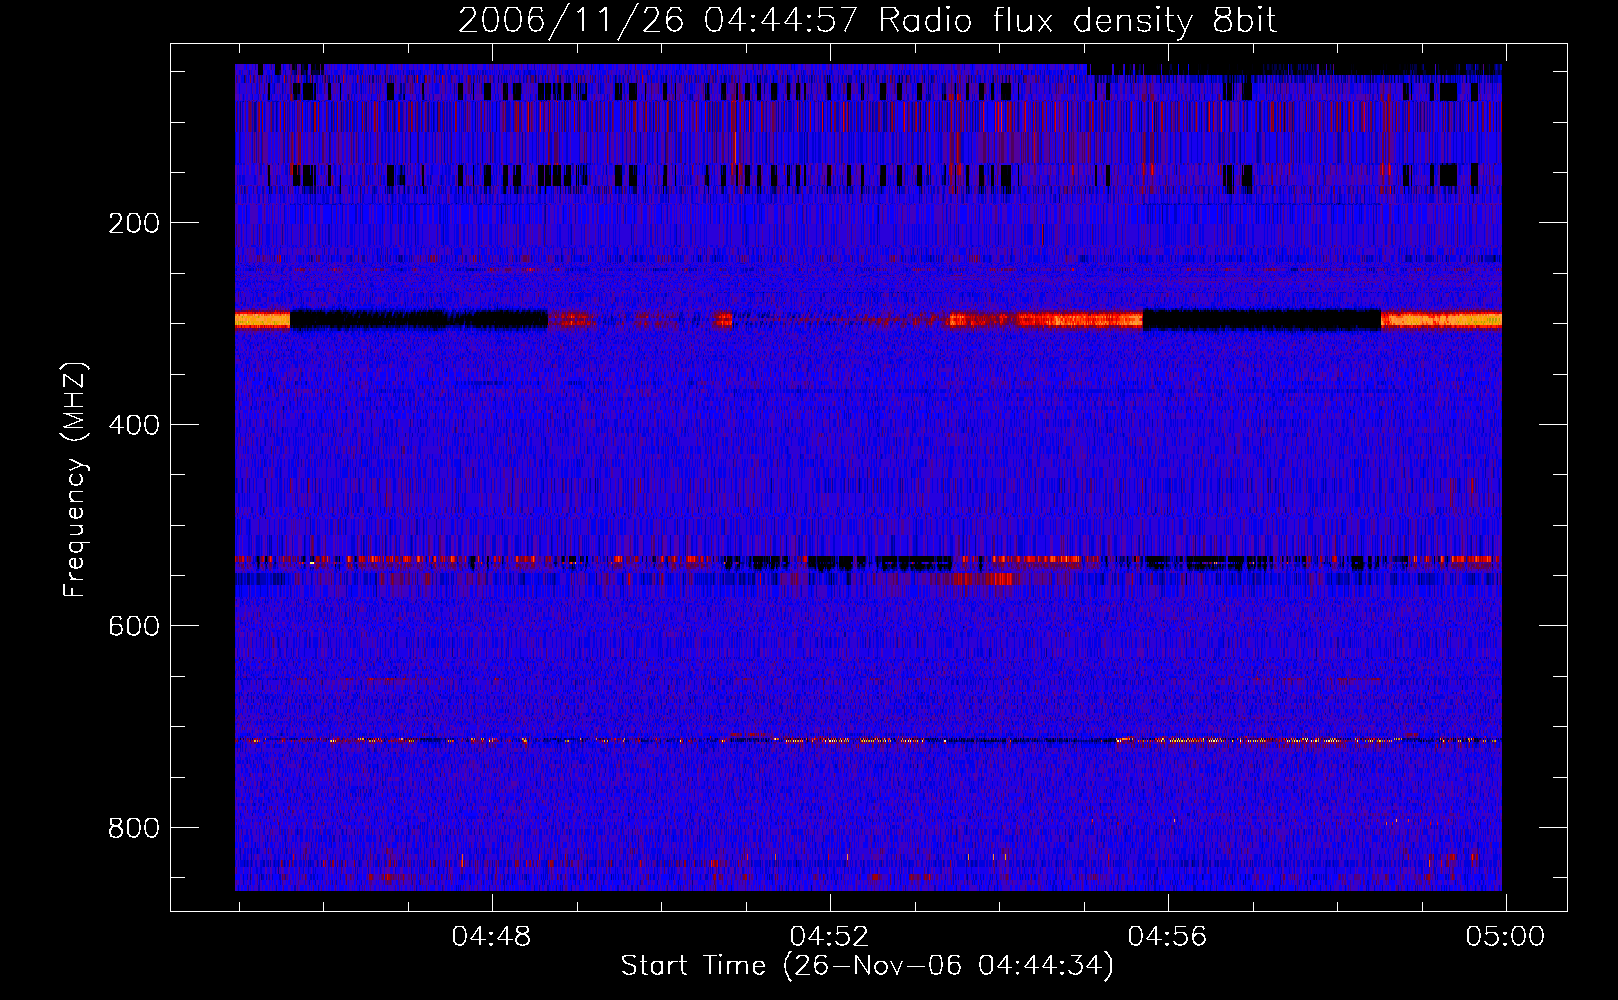Click the 'Frequency (MHZ)' axis label
The image size is (1618, 1000).
point(75,480)
